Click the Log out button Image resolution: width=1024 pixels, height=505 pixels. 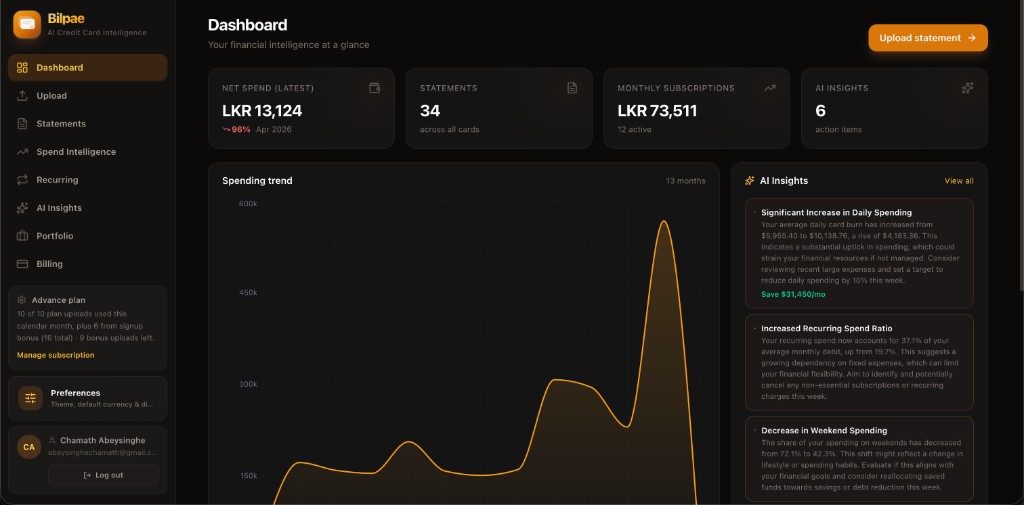(x=103, y=475)
